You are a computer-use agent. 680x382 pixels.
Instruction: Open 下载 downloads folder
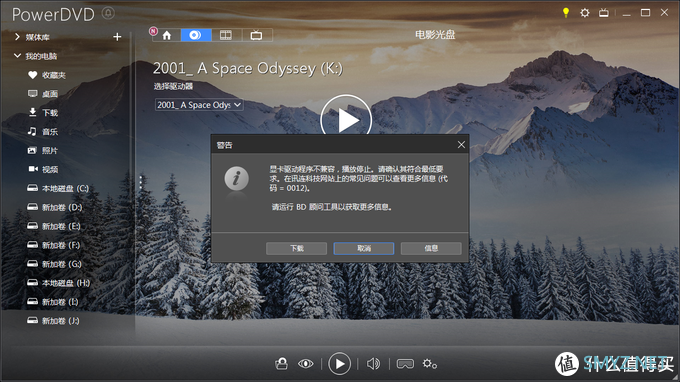coord(43,113)
